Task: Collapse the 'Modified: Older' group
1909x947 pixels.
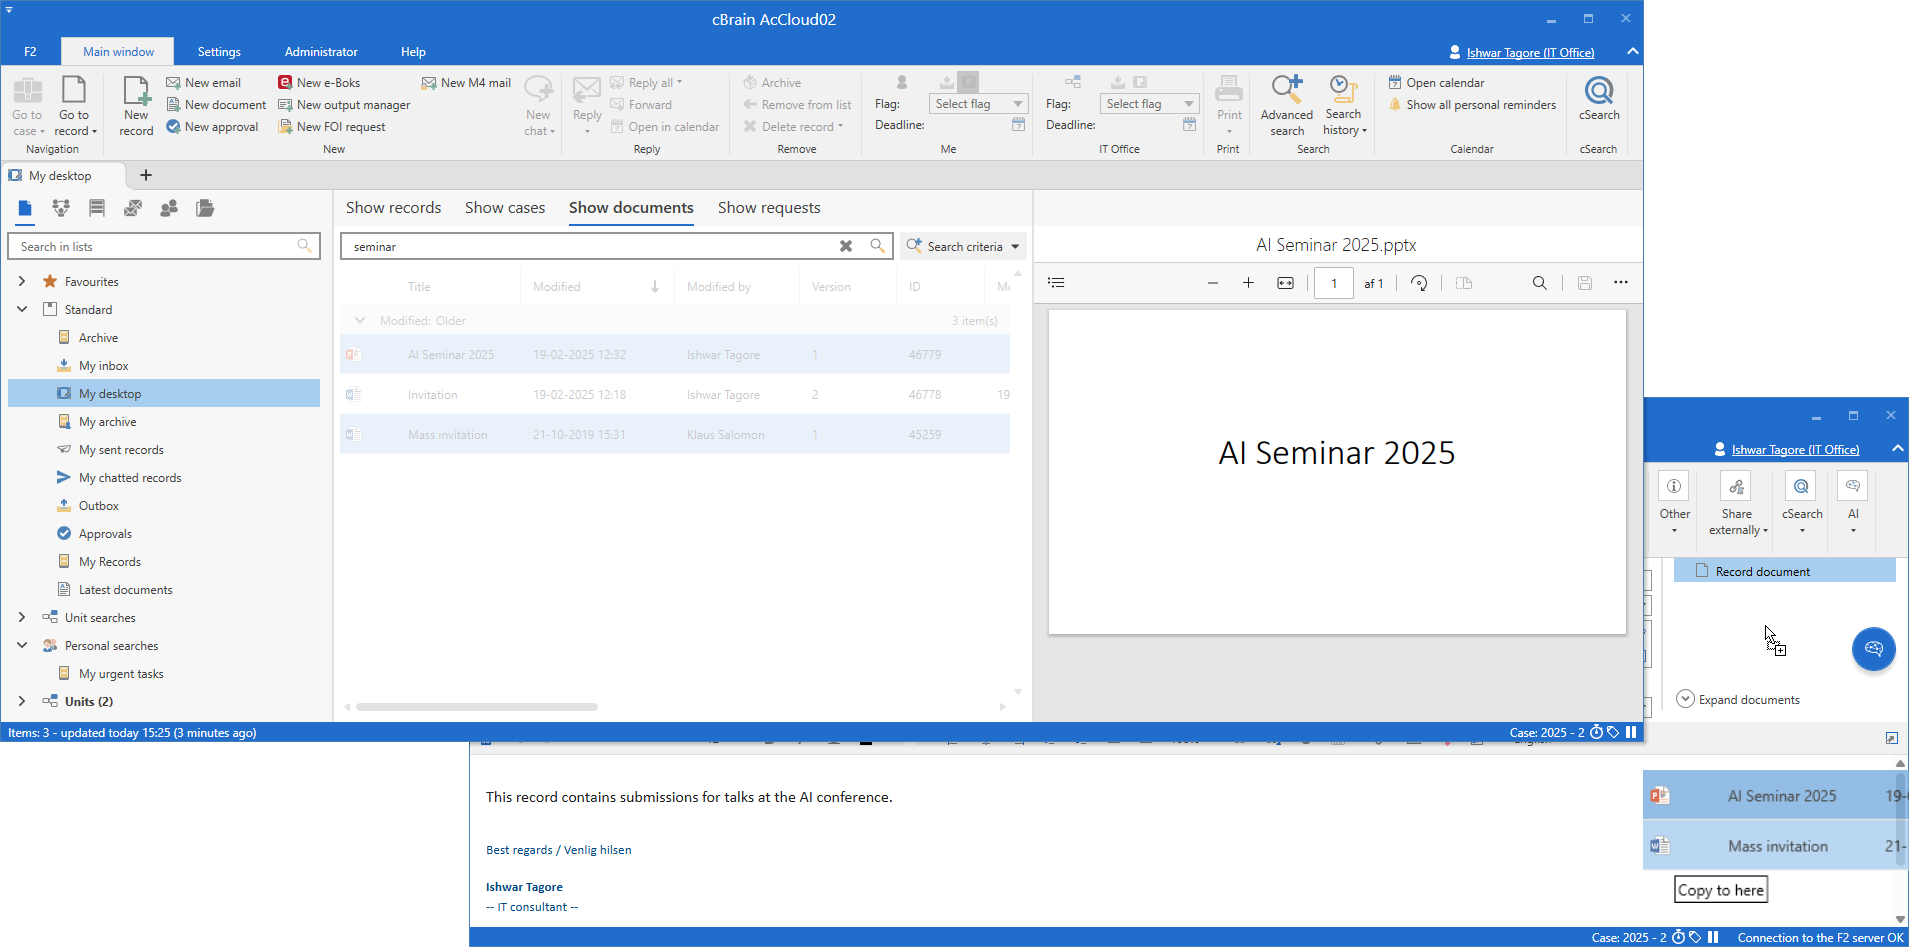Action: pyautogui.click(x=360, y=321)
